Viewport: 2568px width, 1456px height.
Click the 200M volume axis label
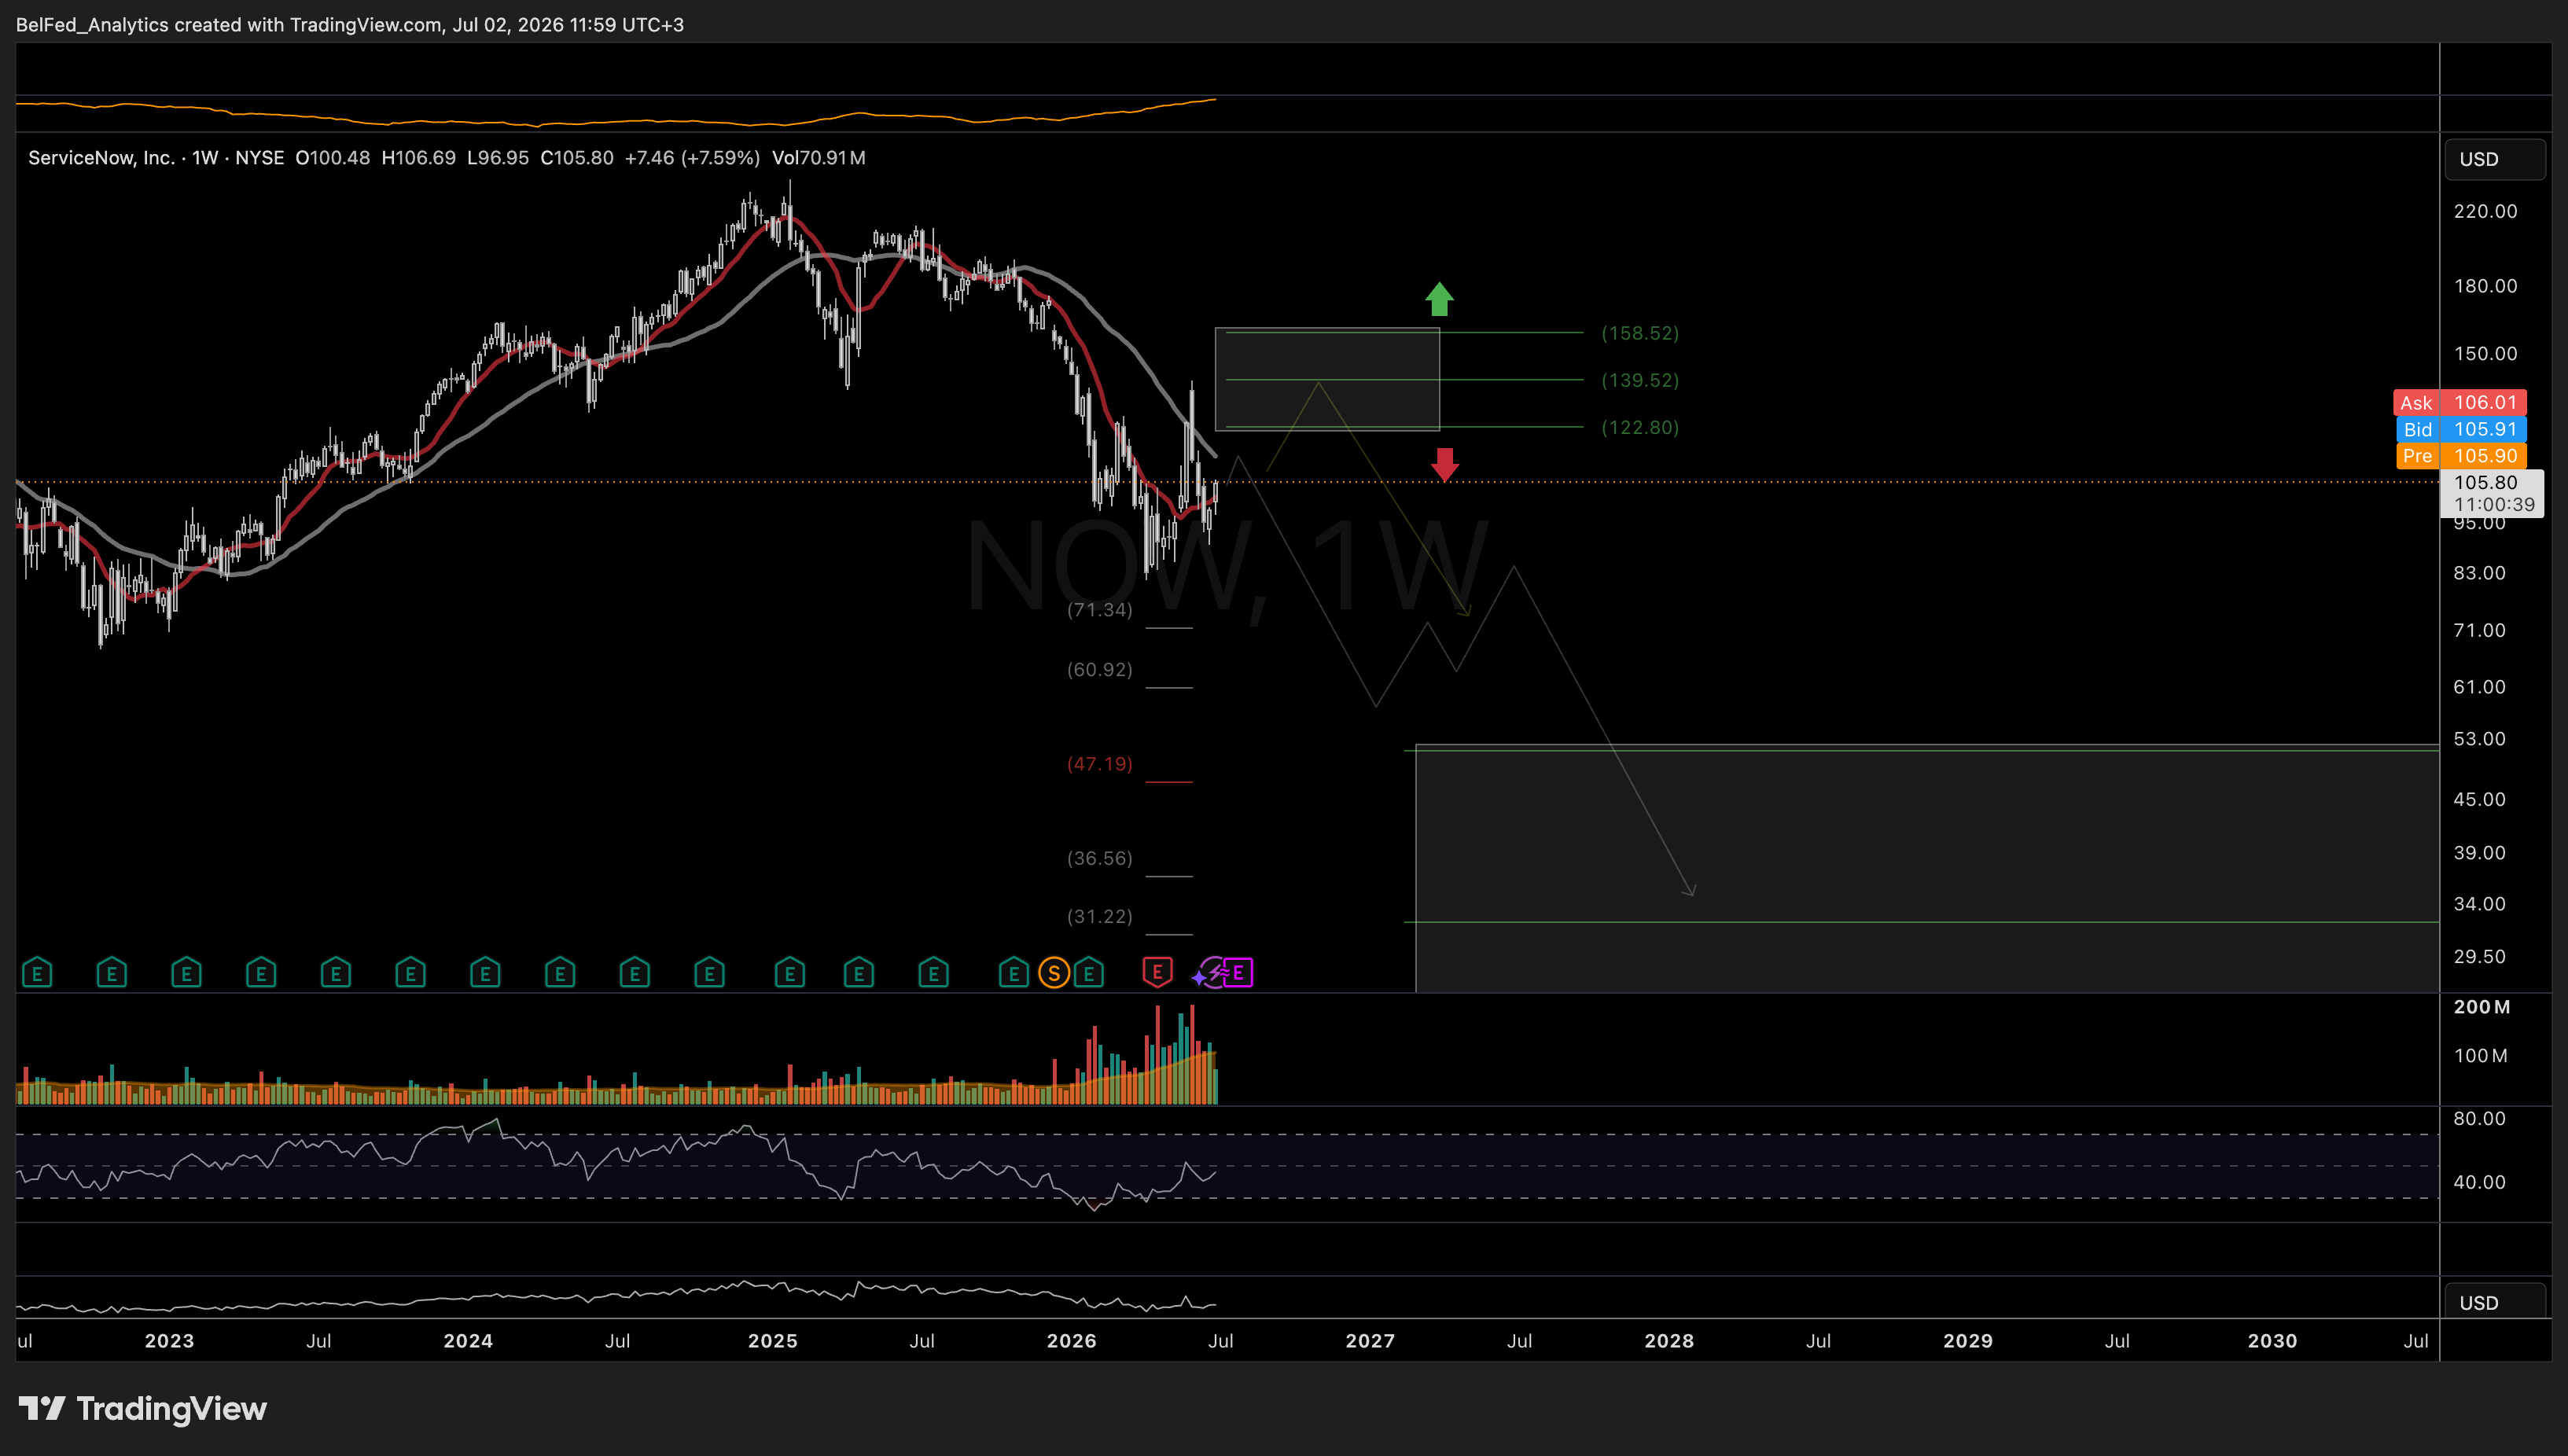pos(2481,1007)
